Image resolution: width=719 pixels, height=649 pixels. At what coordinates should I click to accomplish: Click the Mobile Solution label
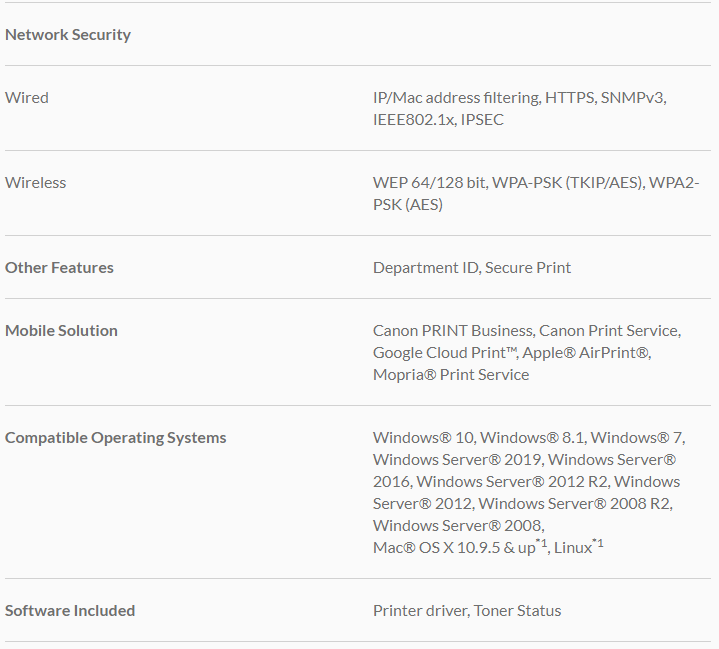(61, 331)
